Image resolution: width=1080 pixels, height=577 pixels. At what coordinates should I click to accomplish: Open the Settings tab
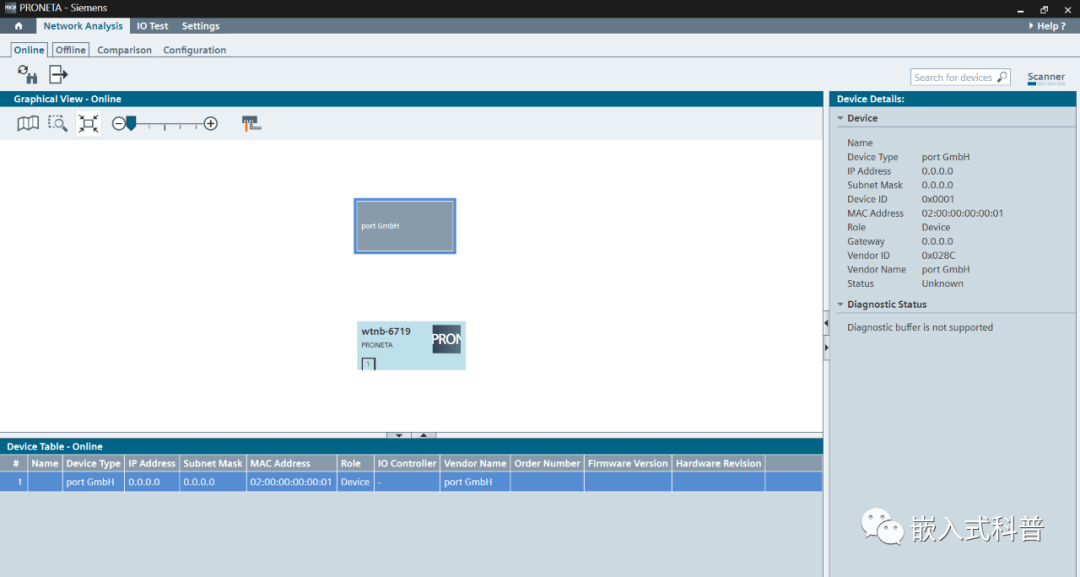(x=200, y=26)
